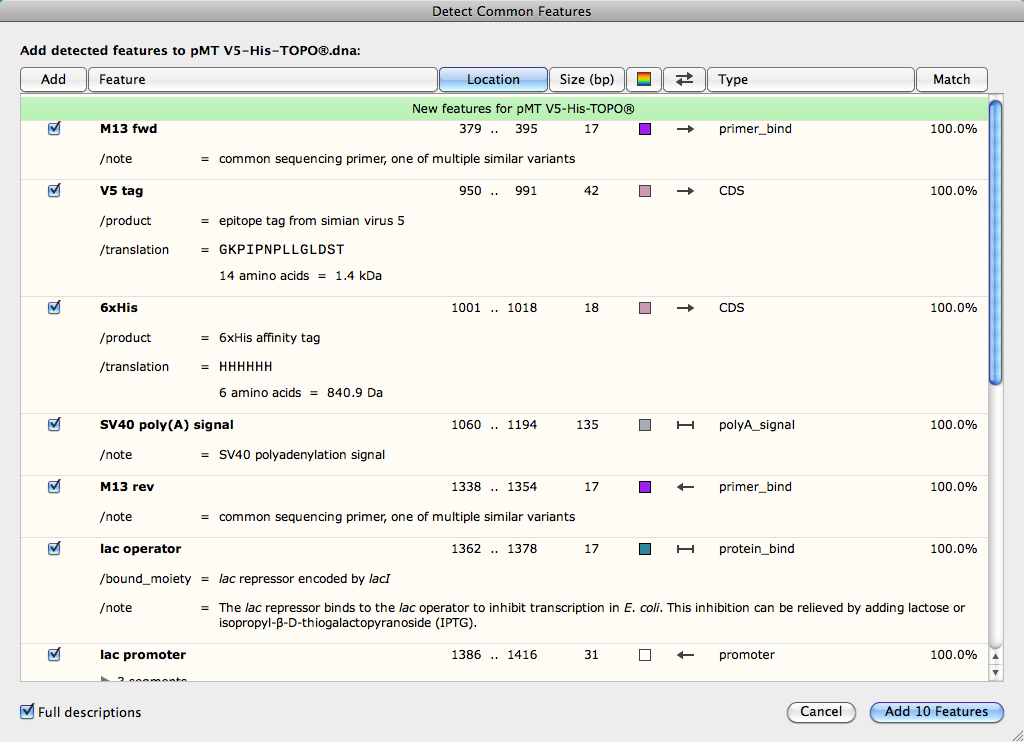Image resolution: width=1024 pixels, height=742 pixels.
Task: Click the directionality arrows column header icon
Action: click(684, 79)
